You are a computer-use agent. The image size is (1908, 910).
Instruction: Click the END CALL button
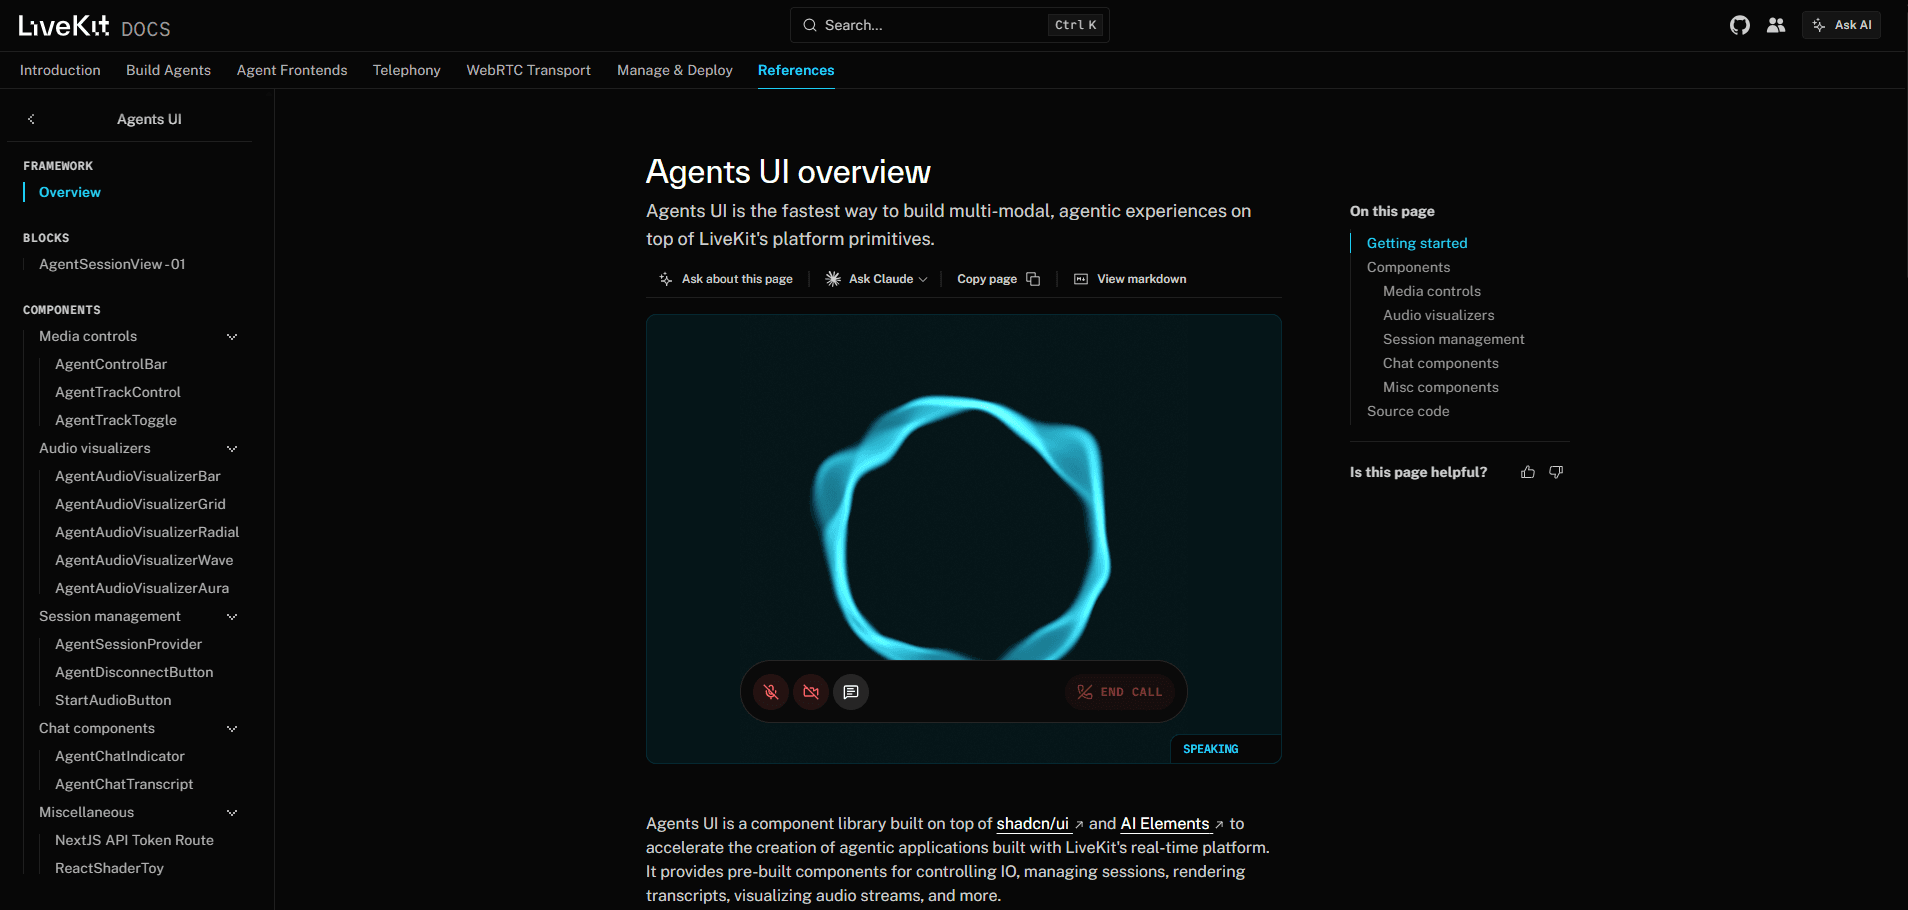click(1120, 692)
